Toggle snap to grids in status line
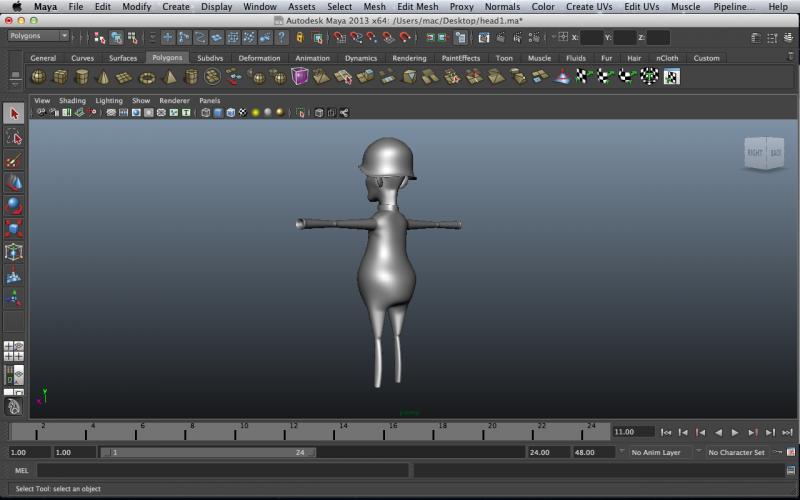This screenshot has height=500, width=800. [341, 37]
